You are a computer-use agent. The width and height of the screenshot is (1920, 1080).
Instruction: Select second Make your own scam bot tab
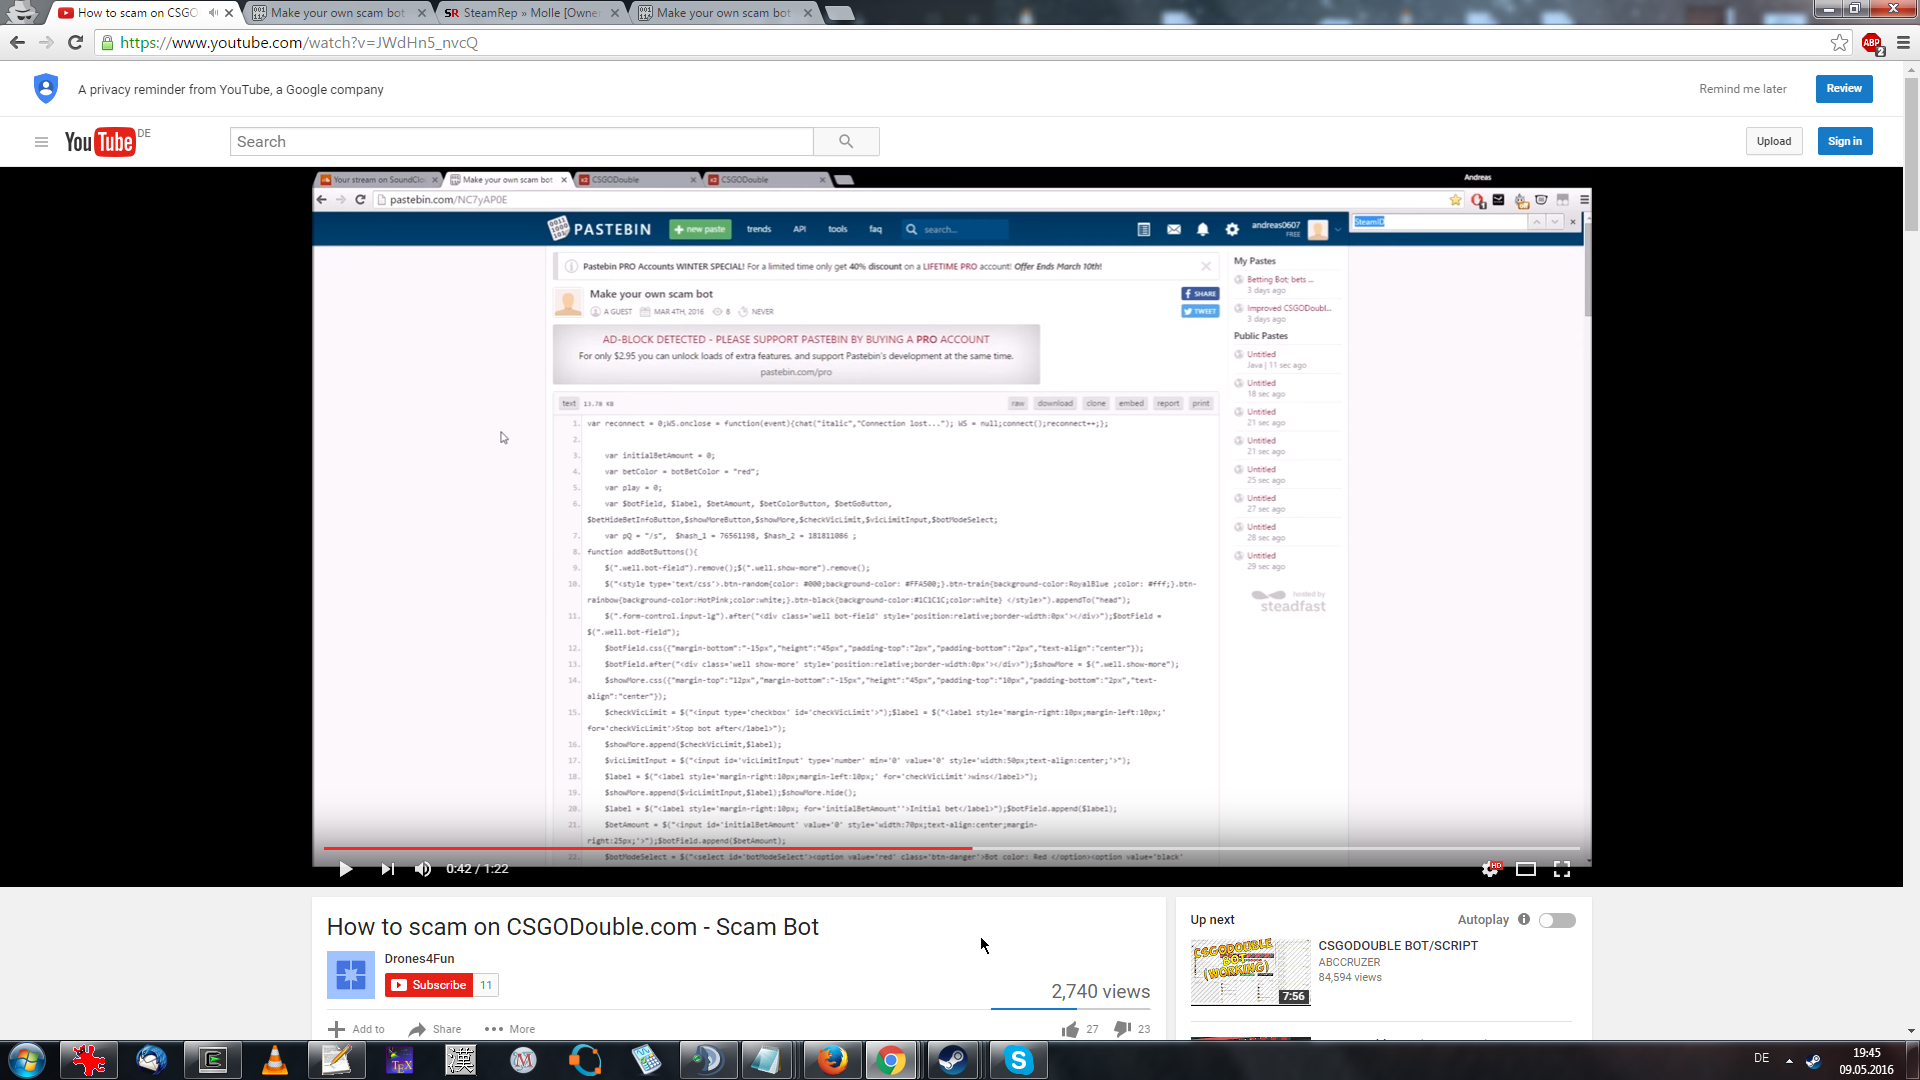coord(723,13)
